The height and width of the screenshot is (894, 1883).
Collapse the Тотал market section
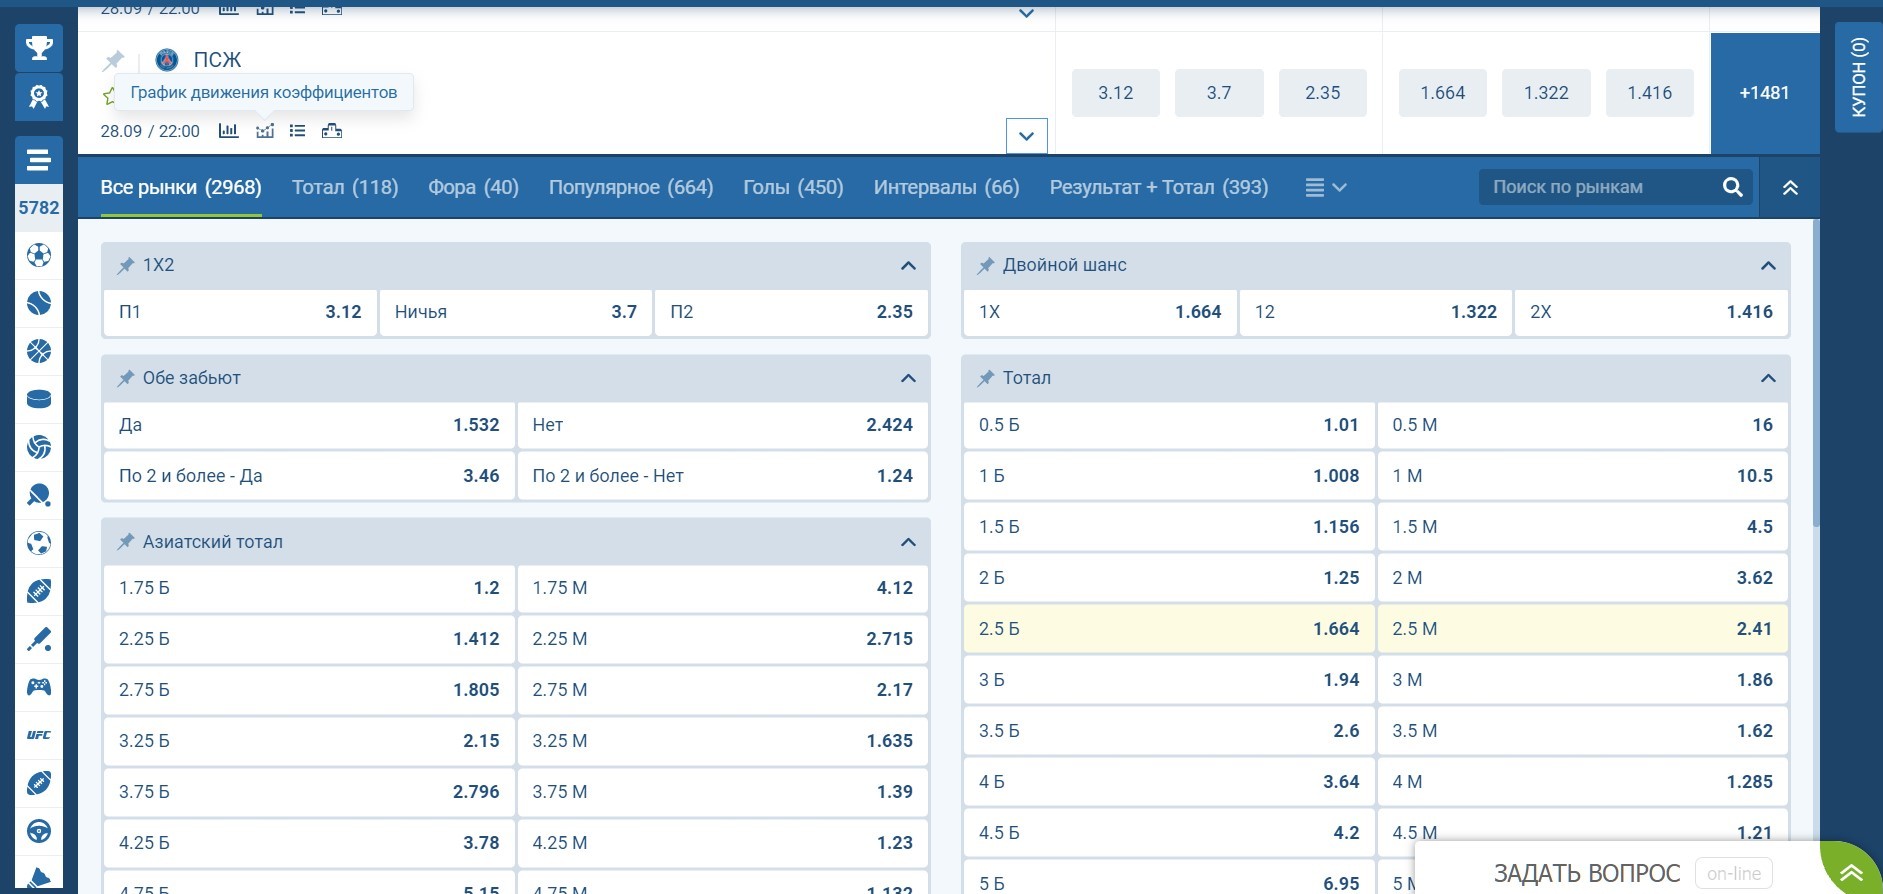(1768, 379)
